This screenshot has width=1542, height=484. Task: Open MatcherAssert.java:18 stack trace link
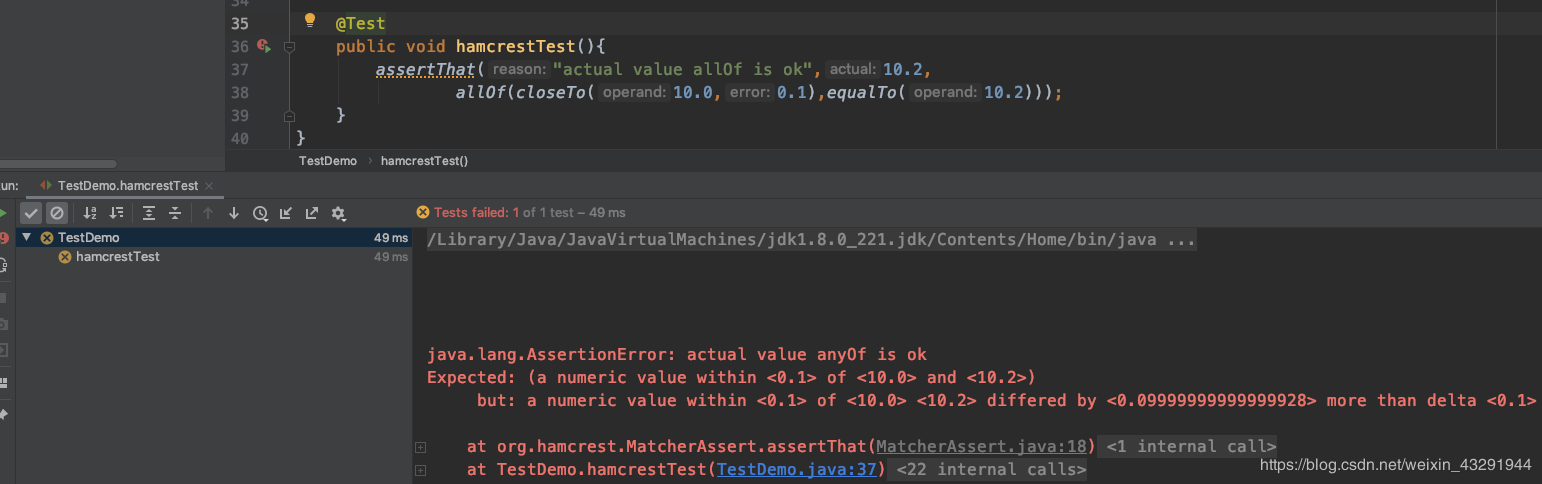pos(983,446)
